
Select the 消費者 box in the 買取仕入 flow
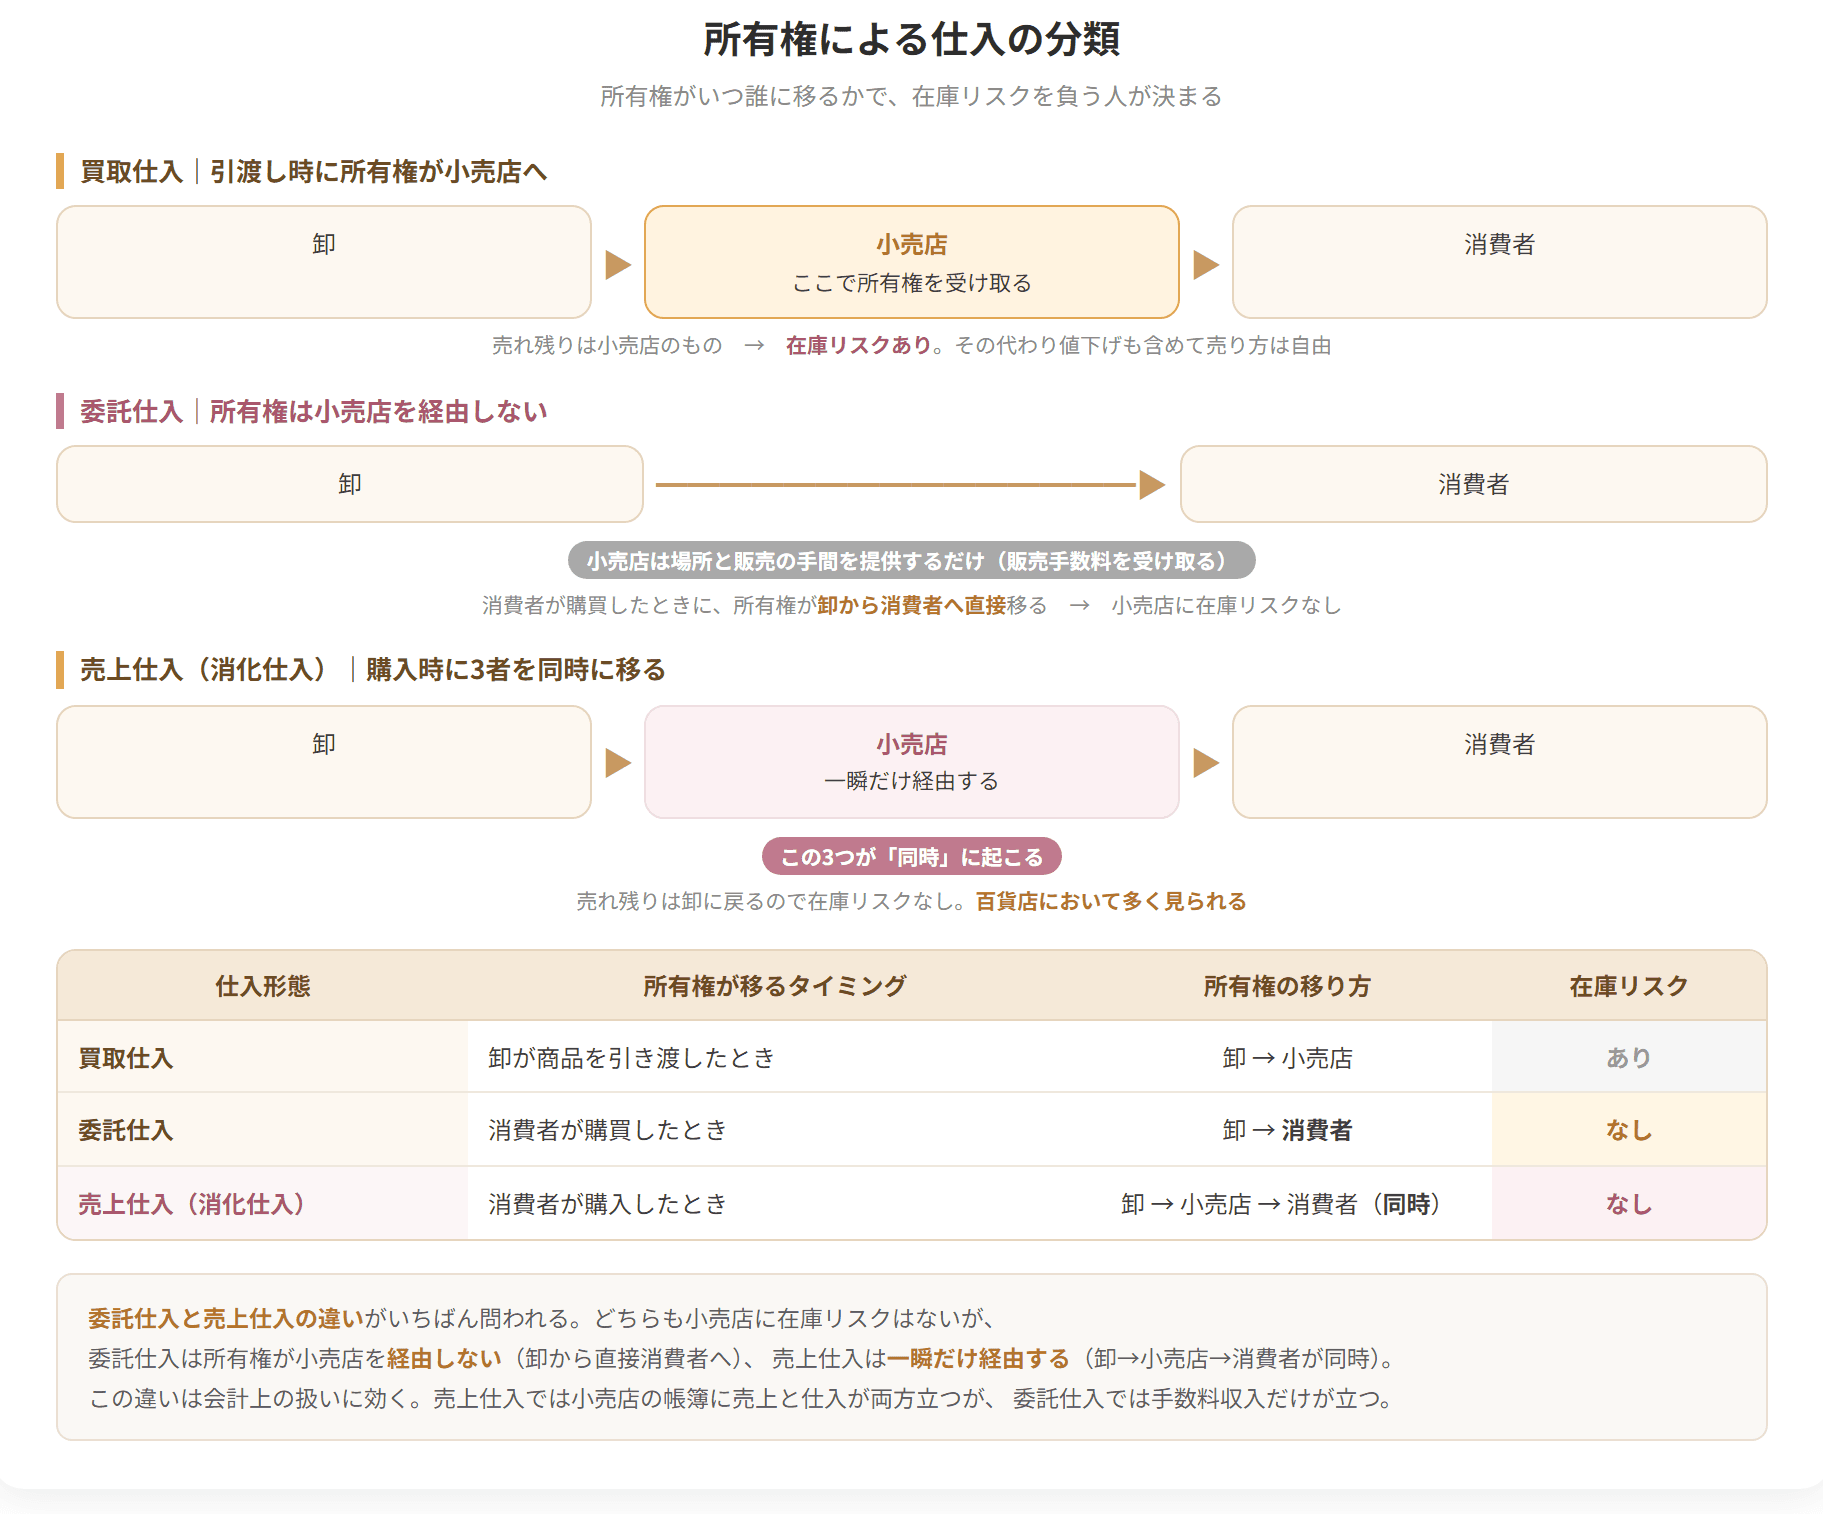(x=1499, y=262)
